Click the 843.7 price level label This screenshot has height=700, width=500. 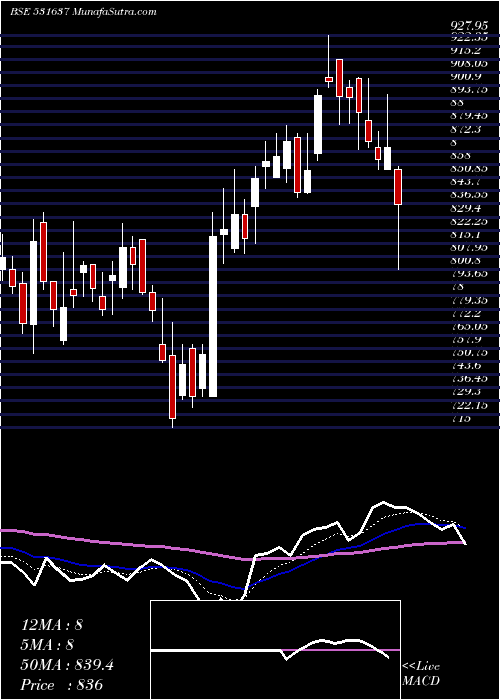468,182
